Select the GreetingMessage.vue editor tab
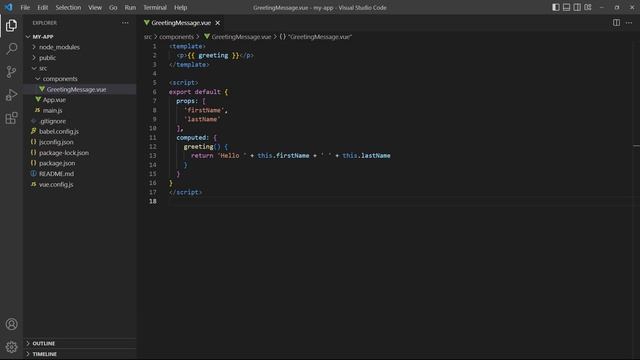Viewport: 640px width, 360px height. [x=182, y=23]
